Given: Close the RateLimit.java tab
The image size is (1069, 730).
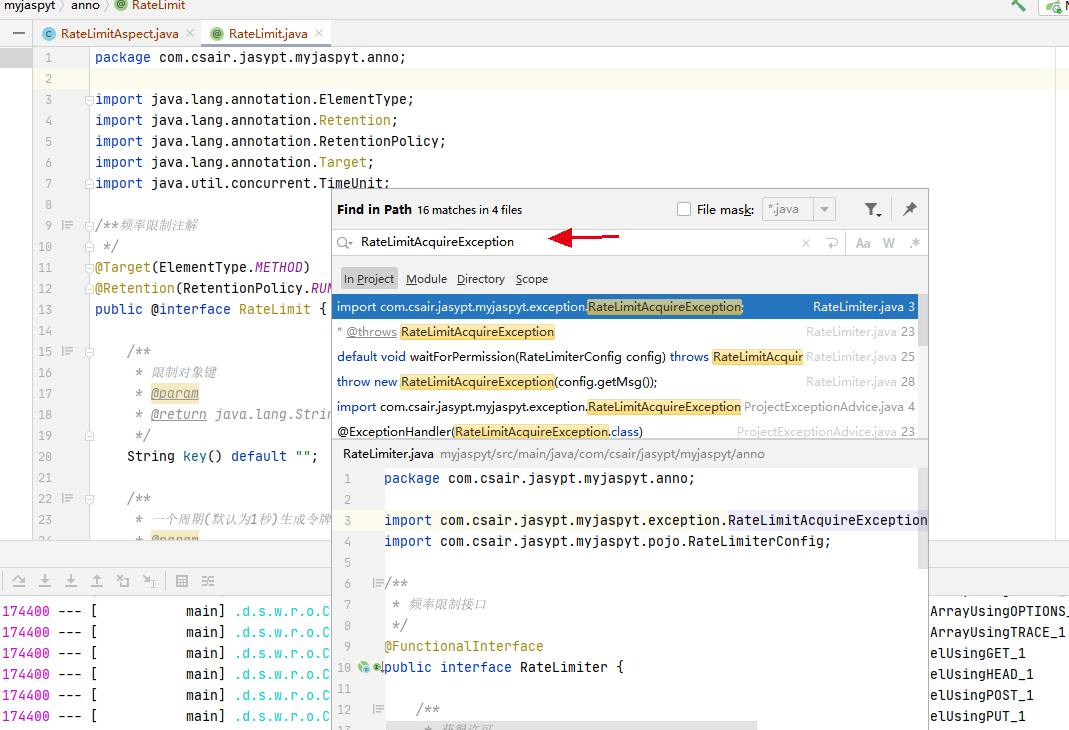Looking at the screenshot, I should point(319,33).
